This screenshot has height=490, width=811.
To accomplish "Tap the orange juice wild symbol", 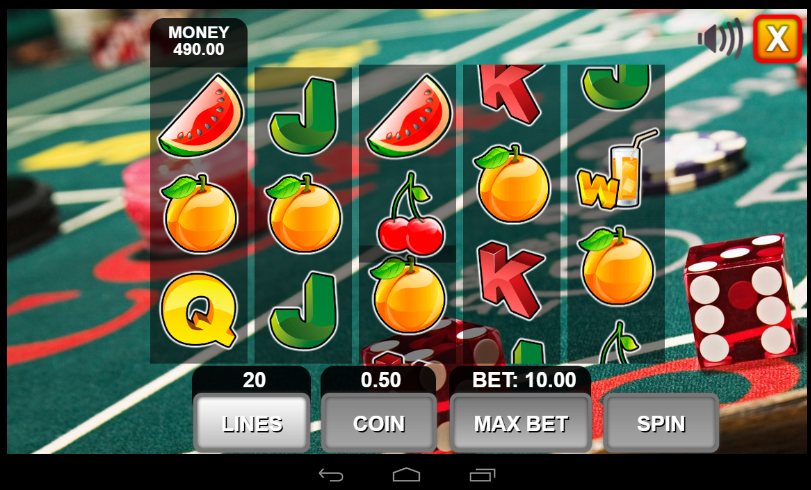I will 618,169.
